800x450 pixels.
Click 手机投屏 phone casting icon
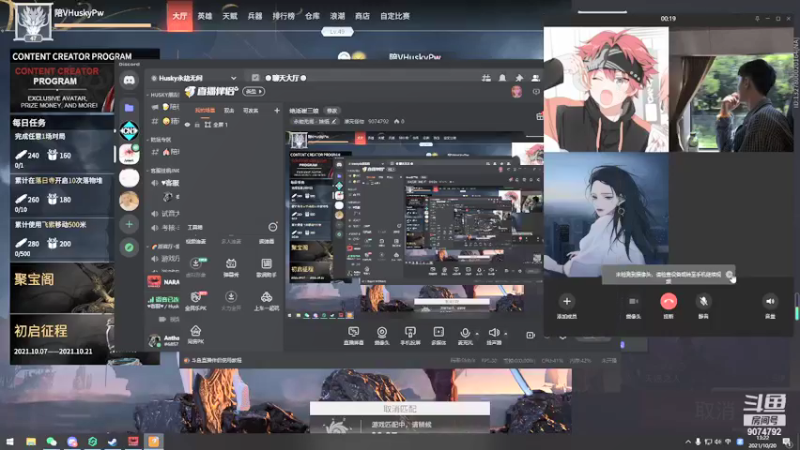pos(410,336)
